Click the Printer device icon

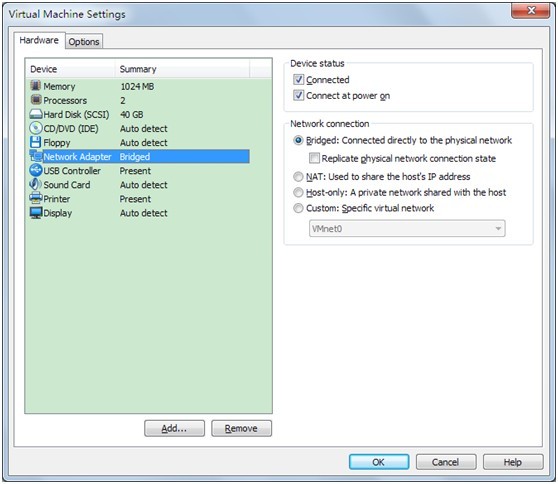coord(36,198)
